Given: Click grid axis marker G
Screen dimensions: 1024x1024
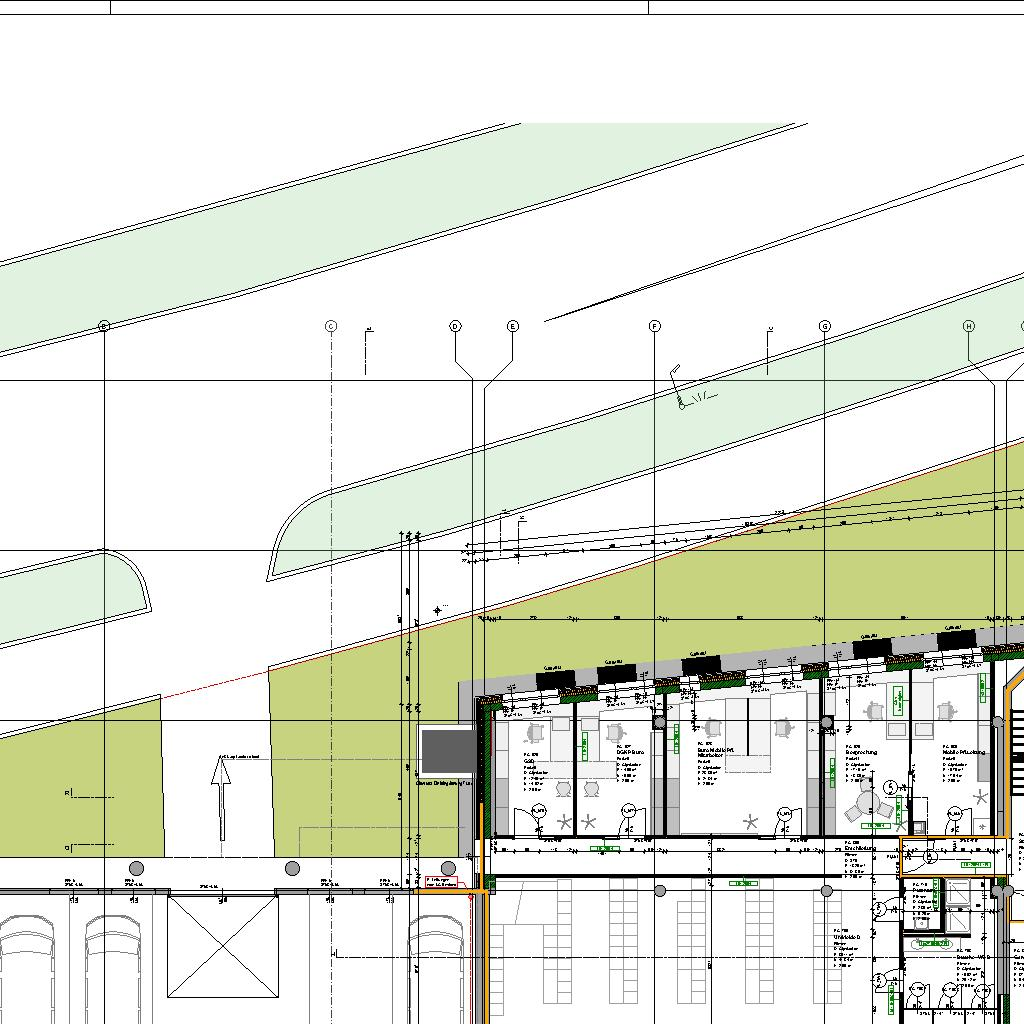Looking at the screenshot, I should [825, 326].
